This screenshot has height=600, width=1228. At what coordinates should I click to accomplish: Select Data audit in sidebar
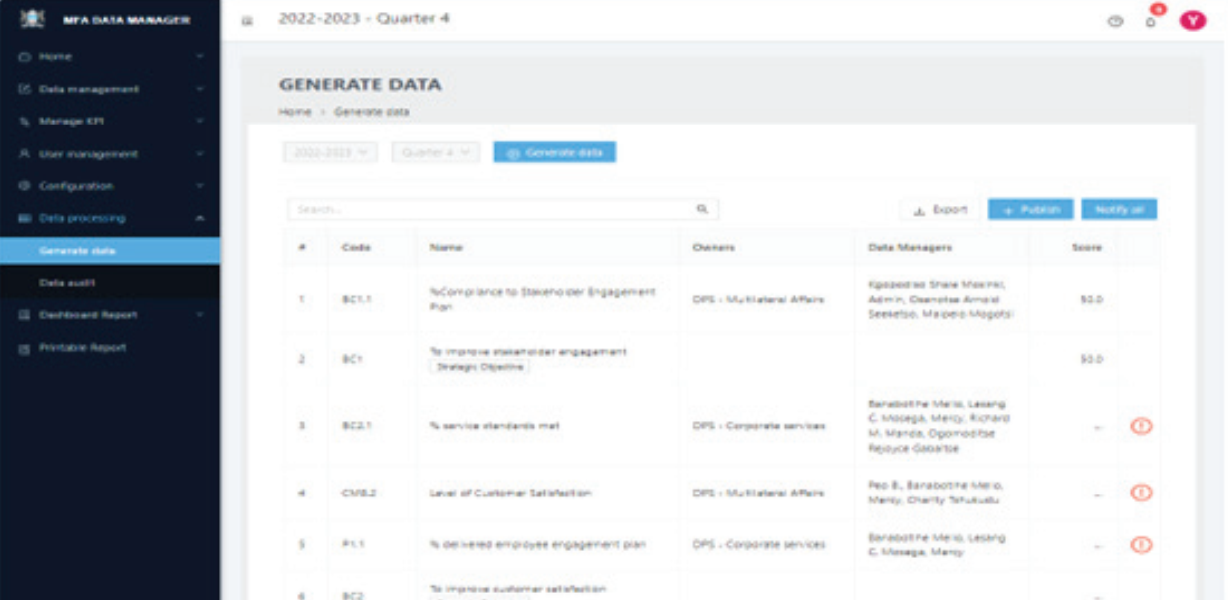coord(110,283)
